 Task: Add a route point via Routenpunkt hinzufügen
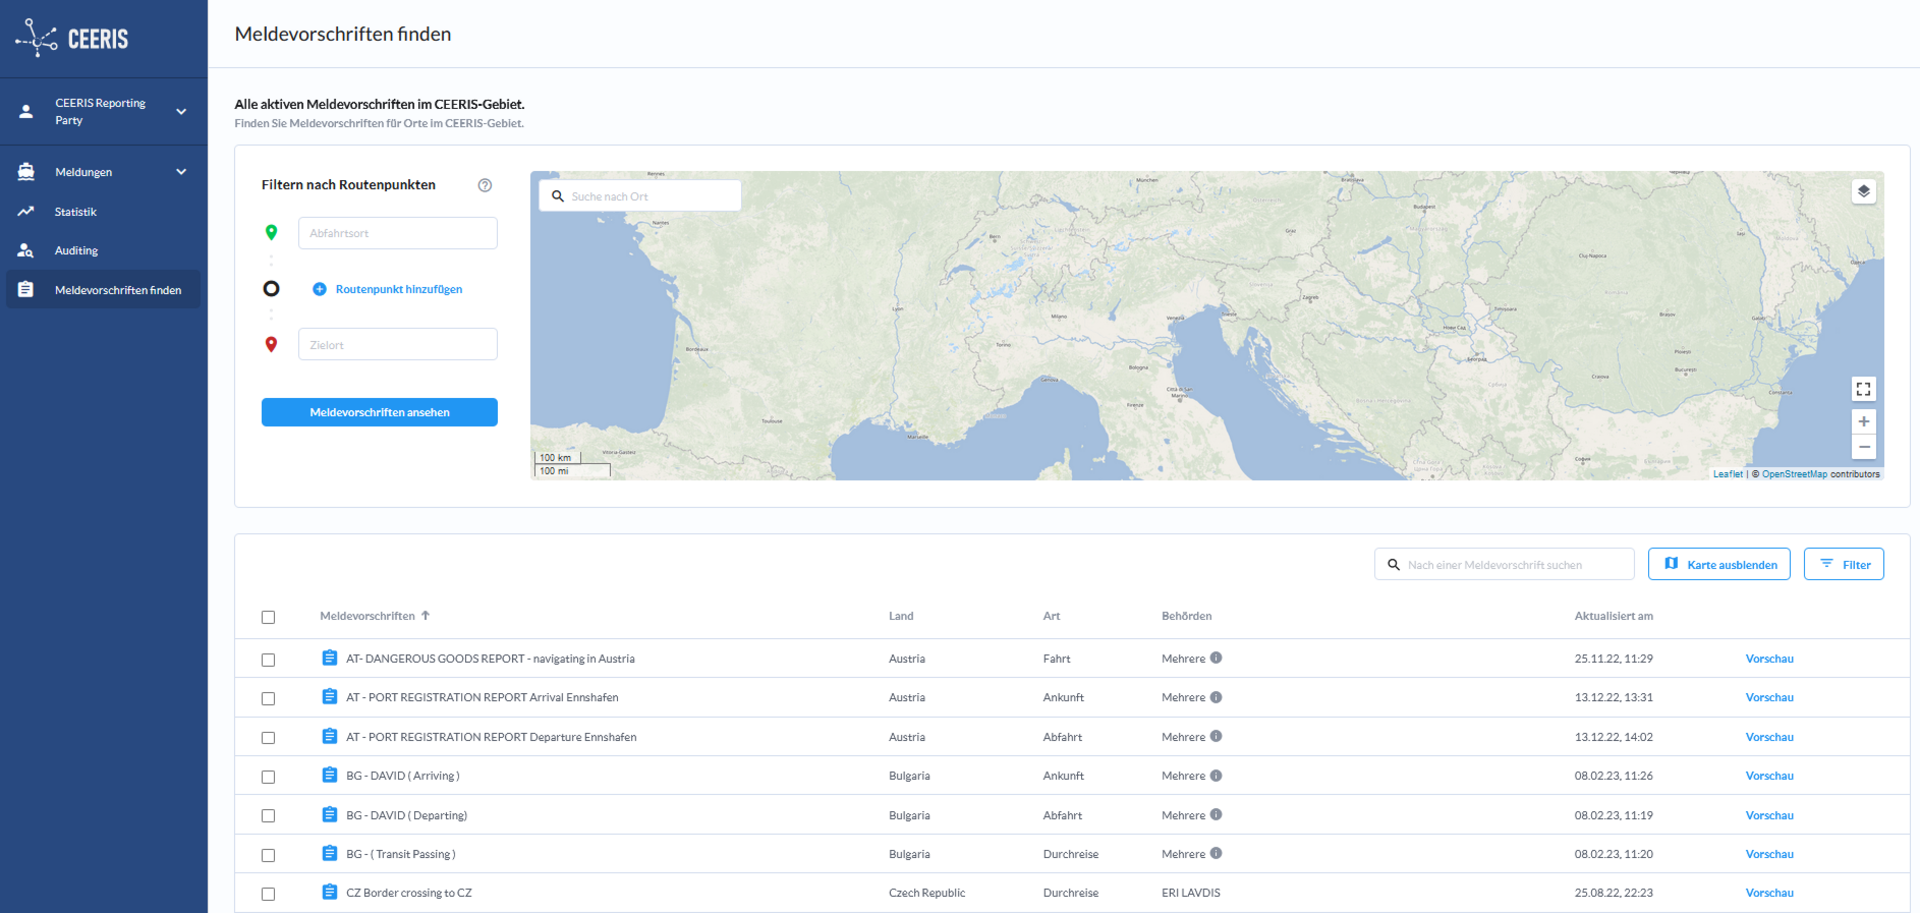point(388,289)
